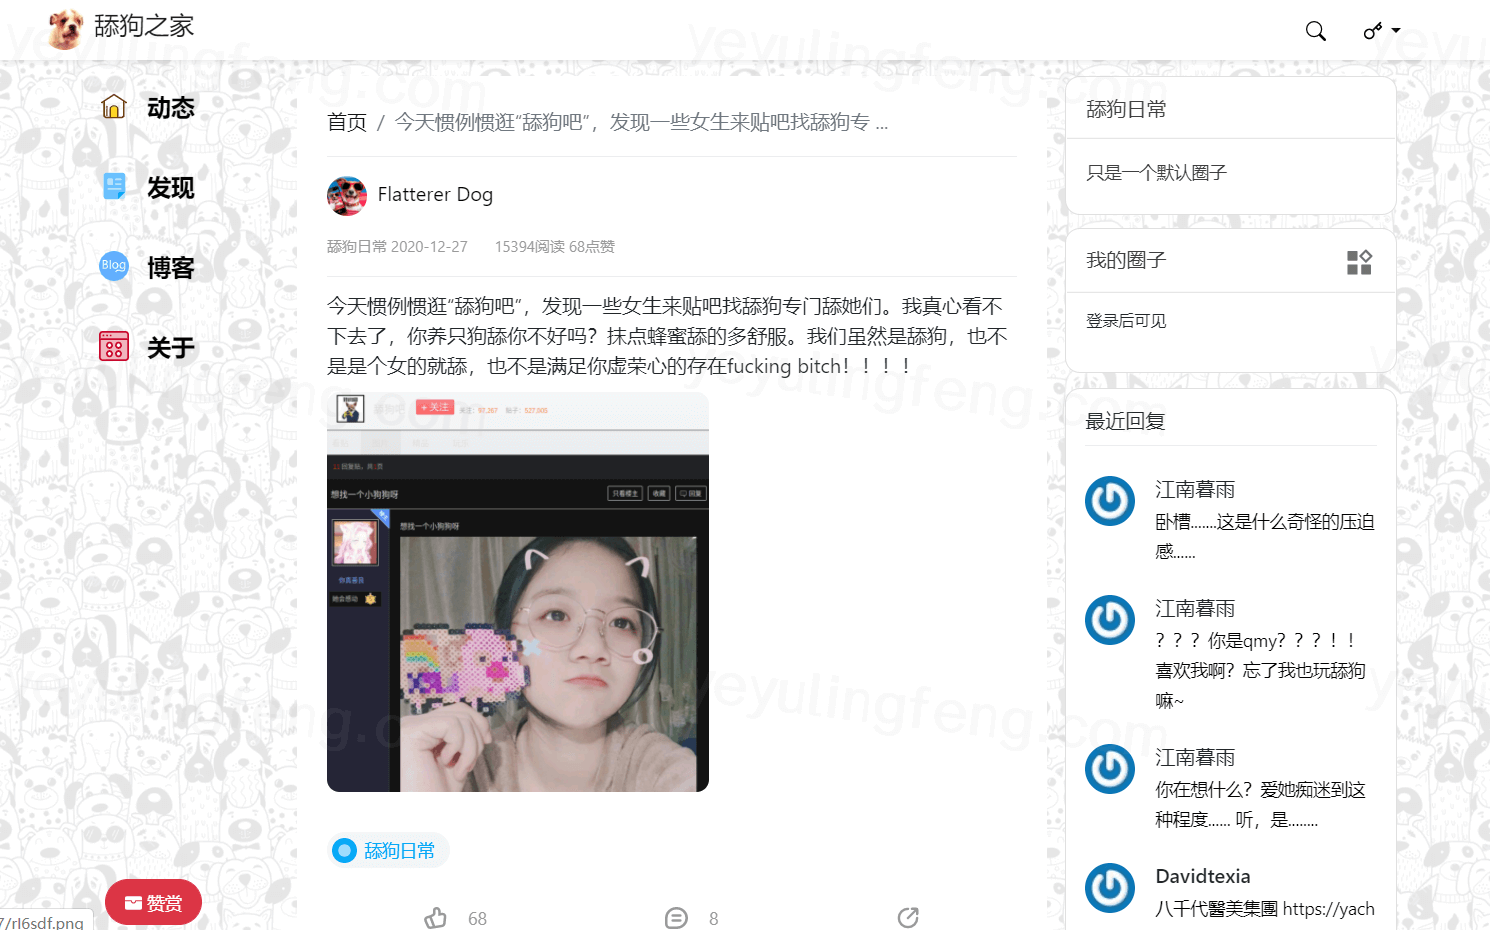Click the red 赞赏 button
Image resolution: width=1490 pixels, height=930 pixels.
tap(153, 903)
